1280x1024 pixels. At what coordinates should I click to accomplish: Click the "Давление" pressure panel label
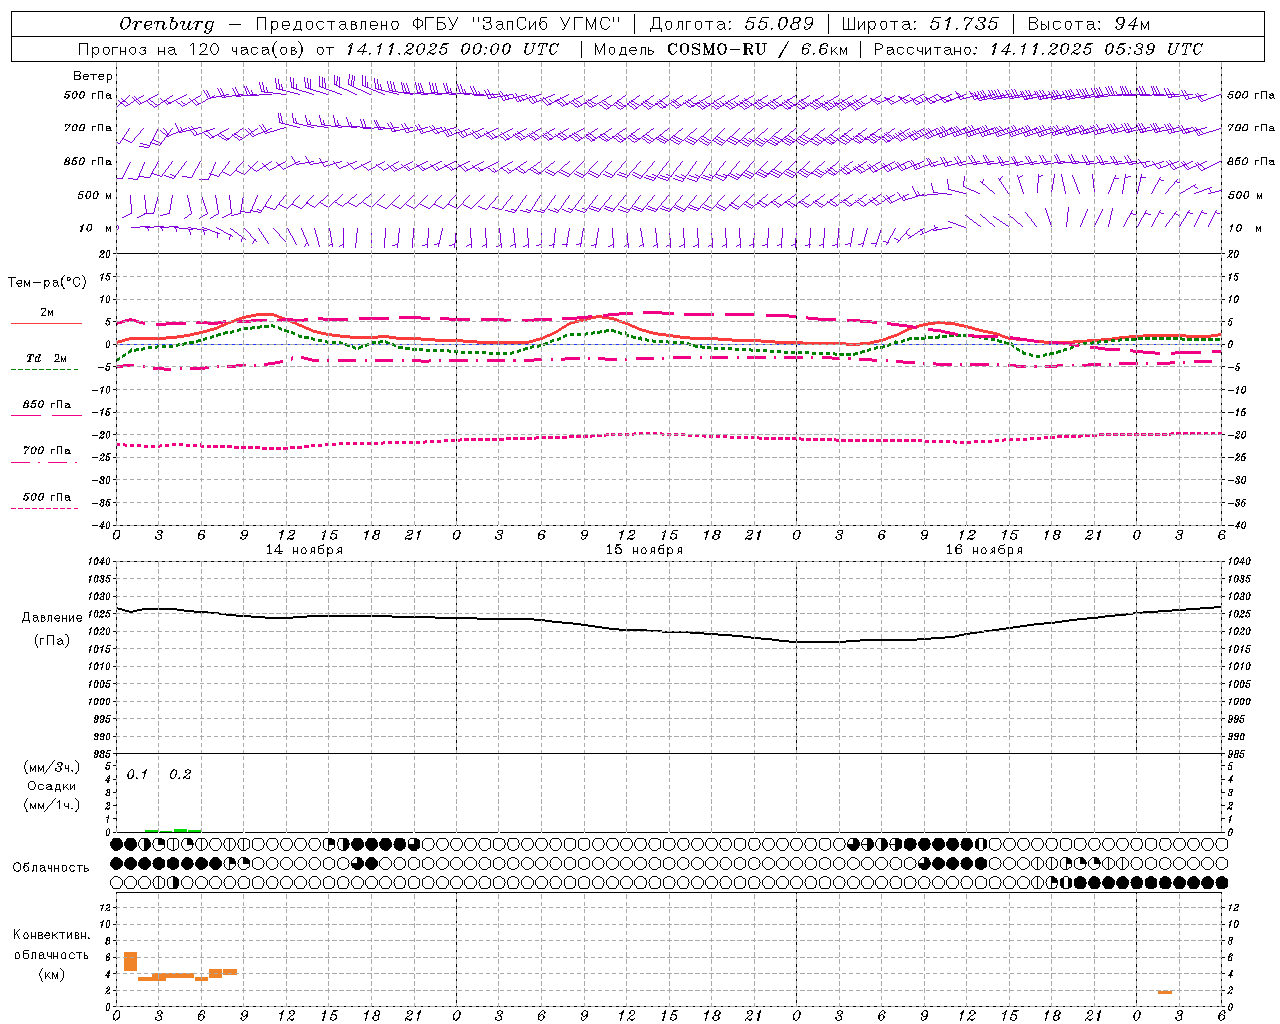(x=52, y=618)
